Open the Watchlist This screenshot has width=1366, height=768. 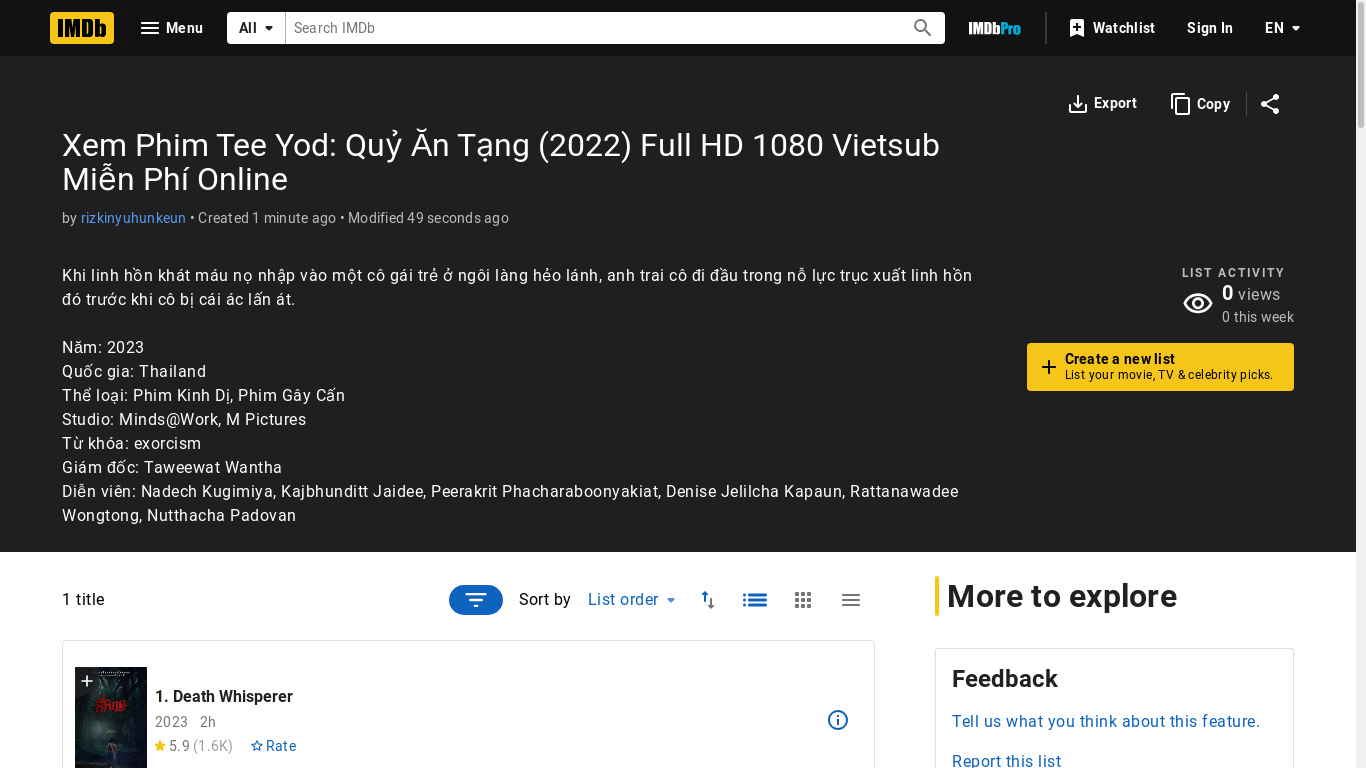(x=1111, y=28)
